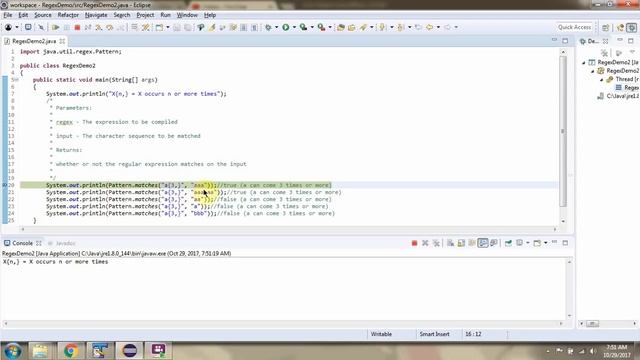Image resolution: width=640 pixels, height=360 pixels.
Task: Open dropdown beside Run with Coverage button
Action: click(312, 27)
